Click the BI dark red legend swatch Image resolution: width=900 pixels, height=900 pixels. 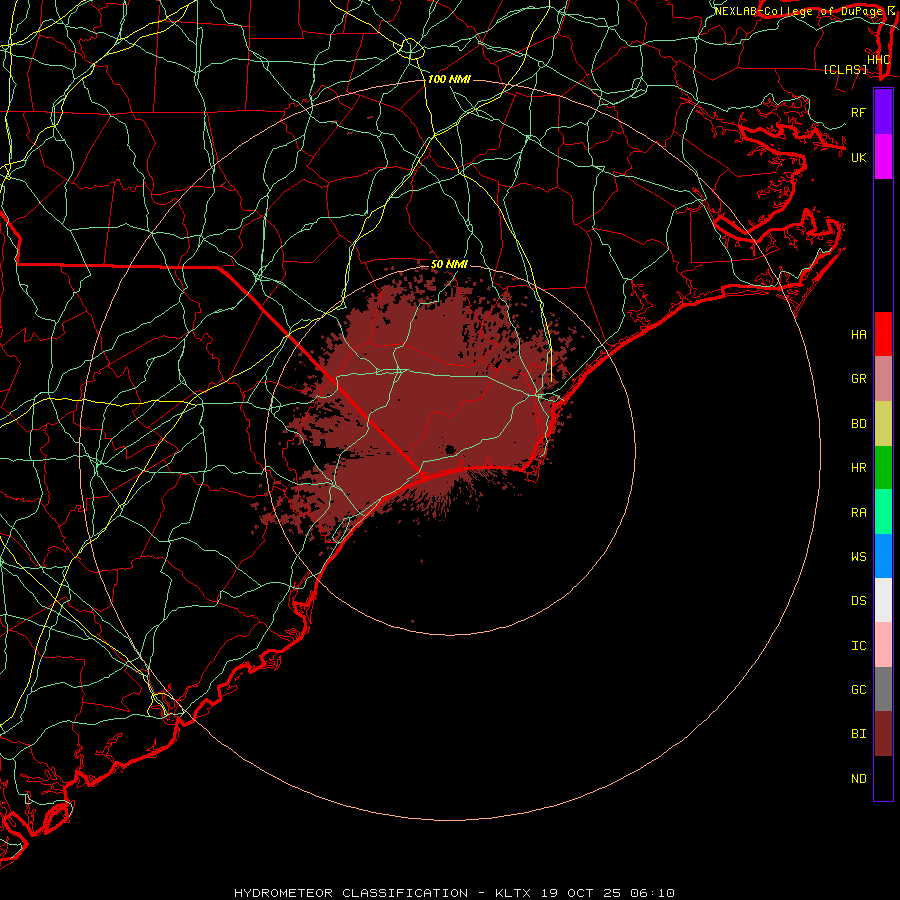(x=883, y=734)
